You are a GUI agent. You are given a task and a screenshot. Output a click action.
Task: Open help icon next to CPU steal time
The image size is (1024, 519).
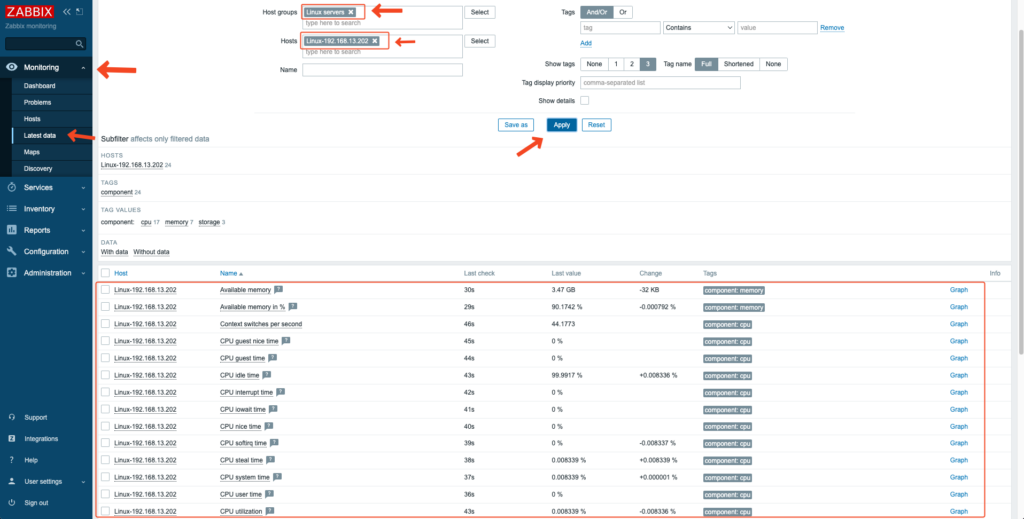click(270, 460)
